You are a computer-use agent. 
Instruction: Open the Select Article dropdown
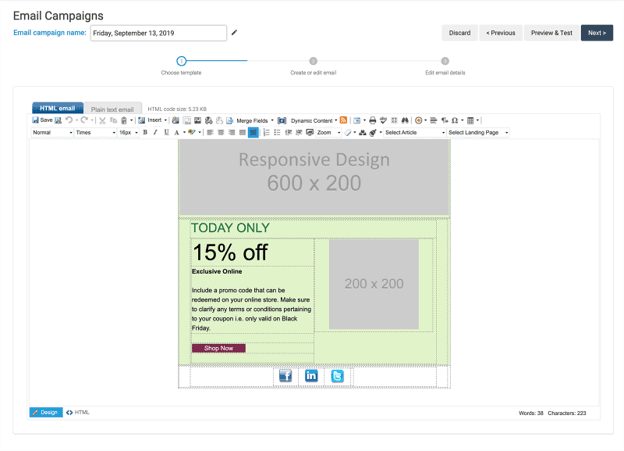point(415,133)
